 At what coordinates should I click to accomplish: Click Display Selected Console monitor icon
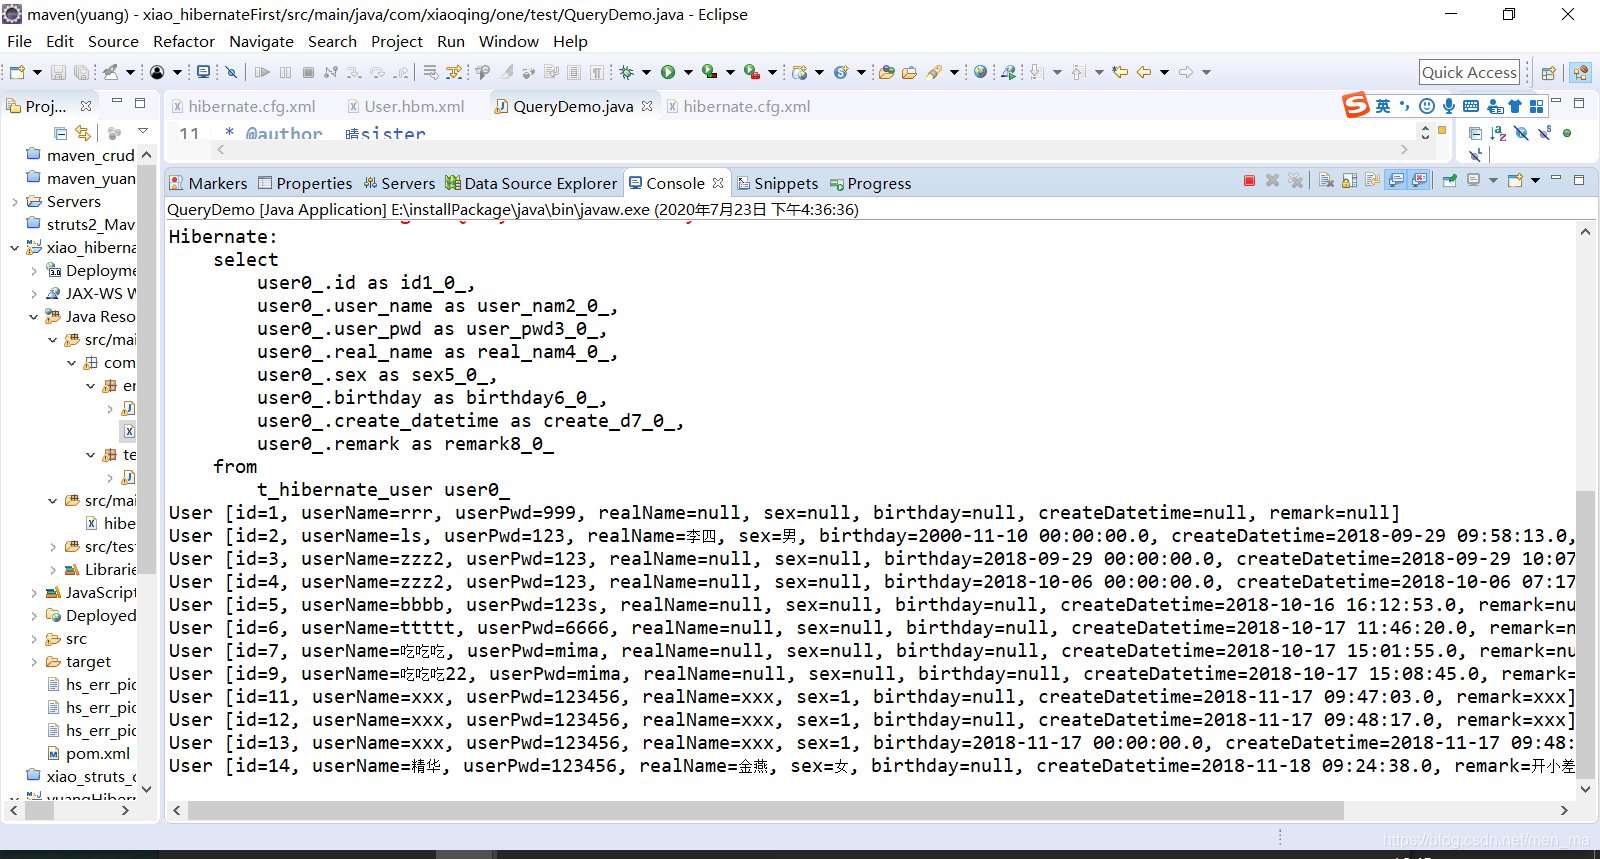[x=1473, y=180]
